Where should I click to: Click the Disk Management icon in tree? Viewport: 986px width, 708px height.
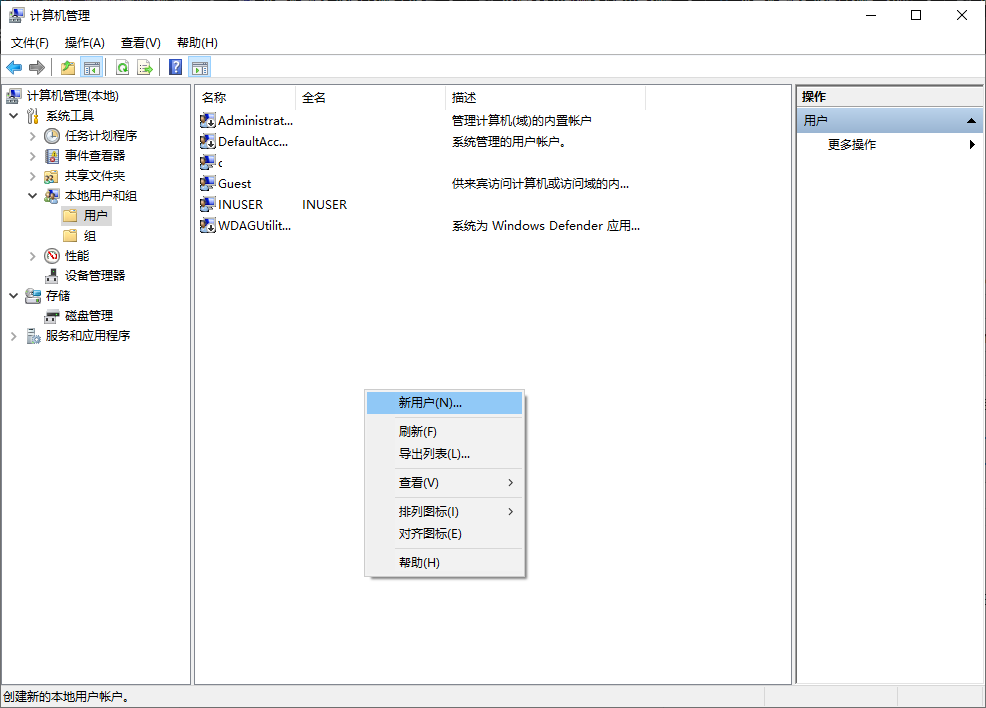pos(52,316)
